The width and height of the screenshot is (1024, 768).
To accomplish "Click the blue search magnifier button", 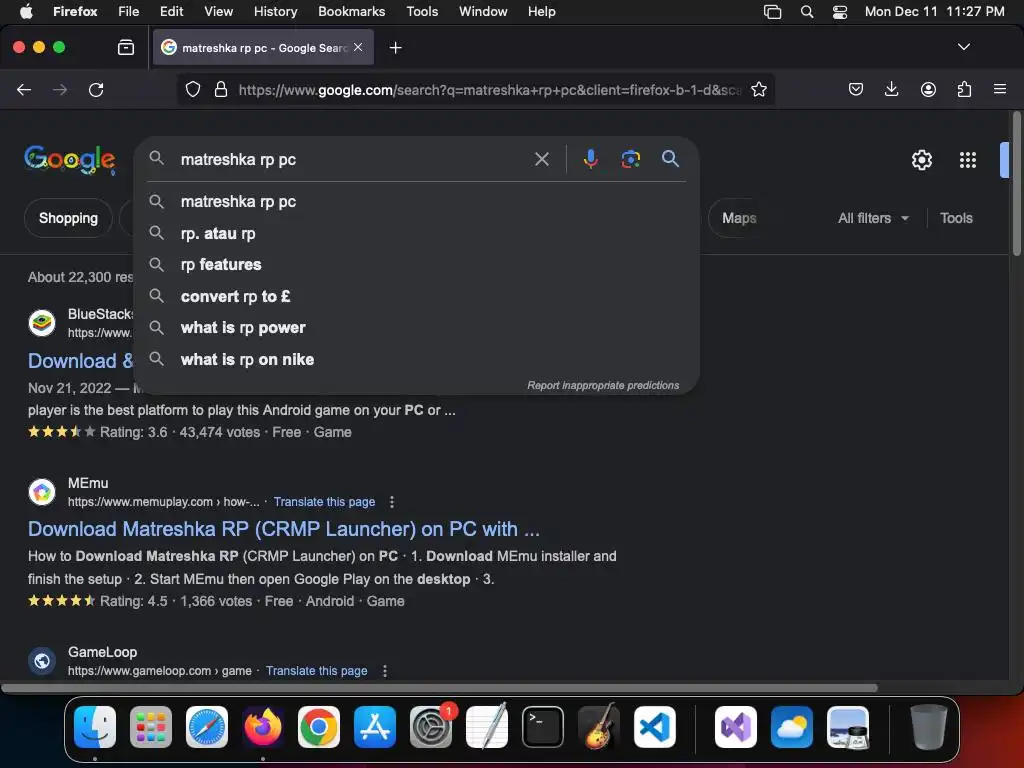I will 670,159.
